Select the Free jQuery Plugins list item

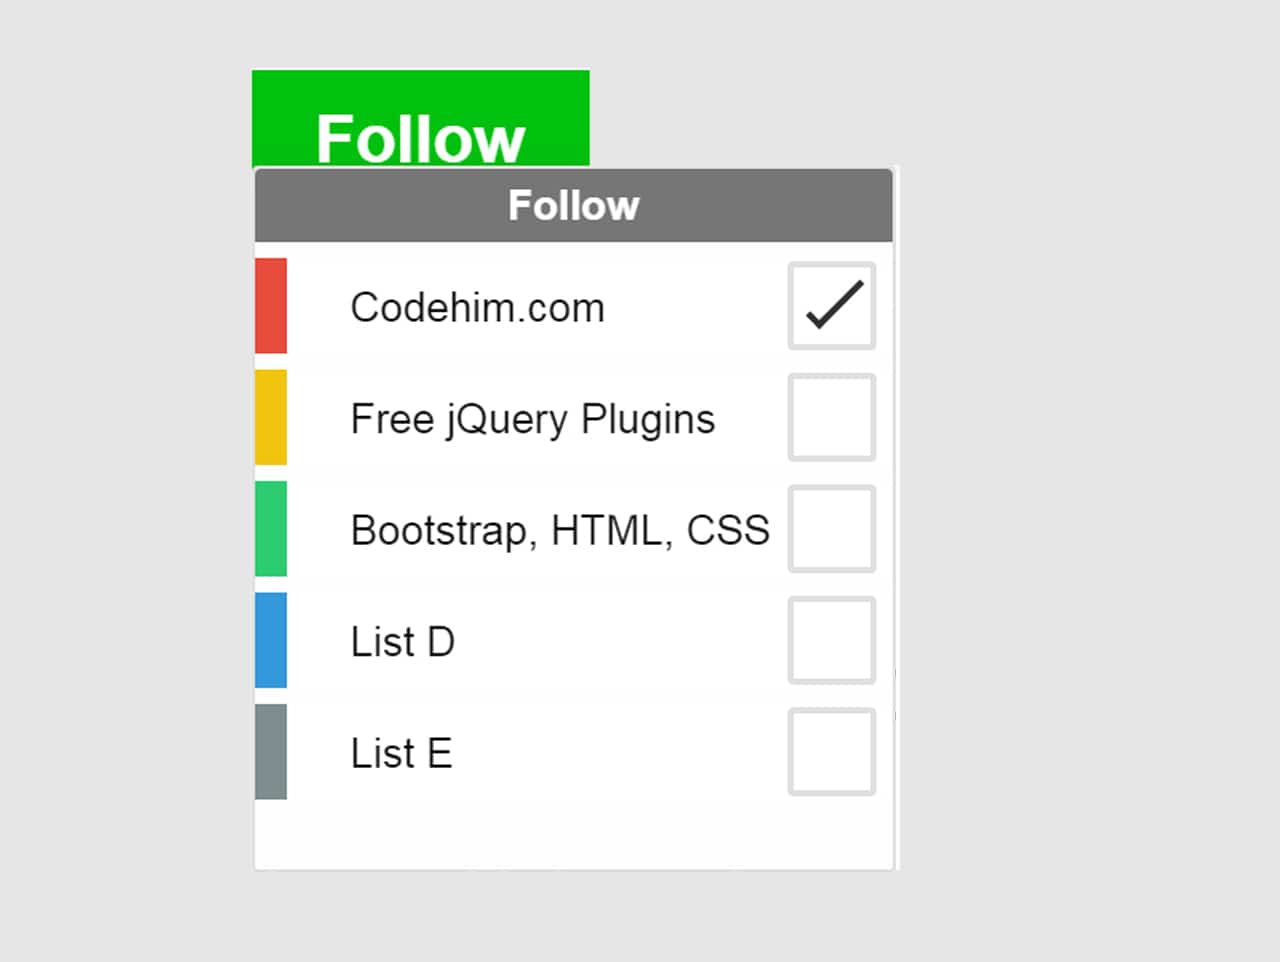532,417
